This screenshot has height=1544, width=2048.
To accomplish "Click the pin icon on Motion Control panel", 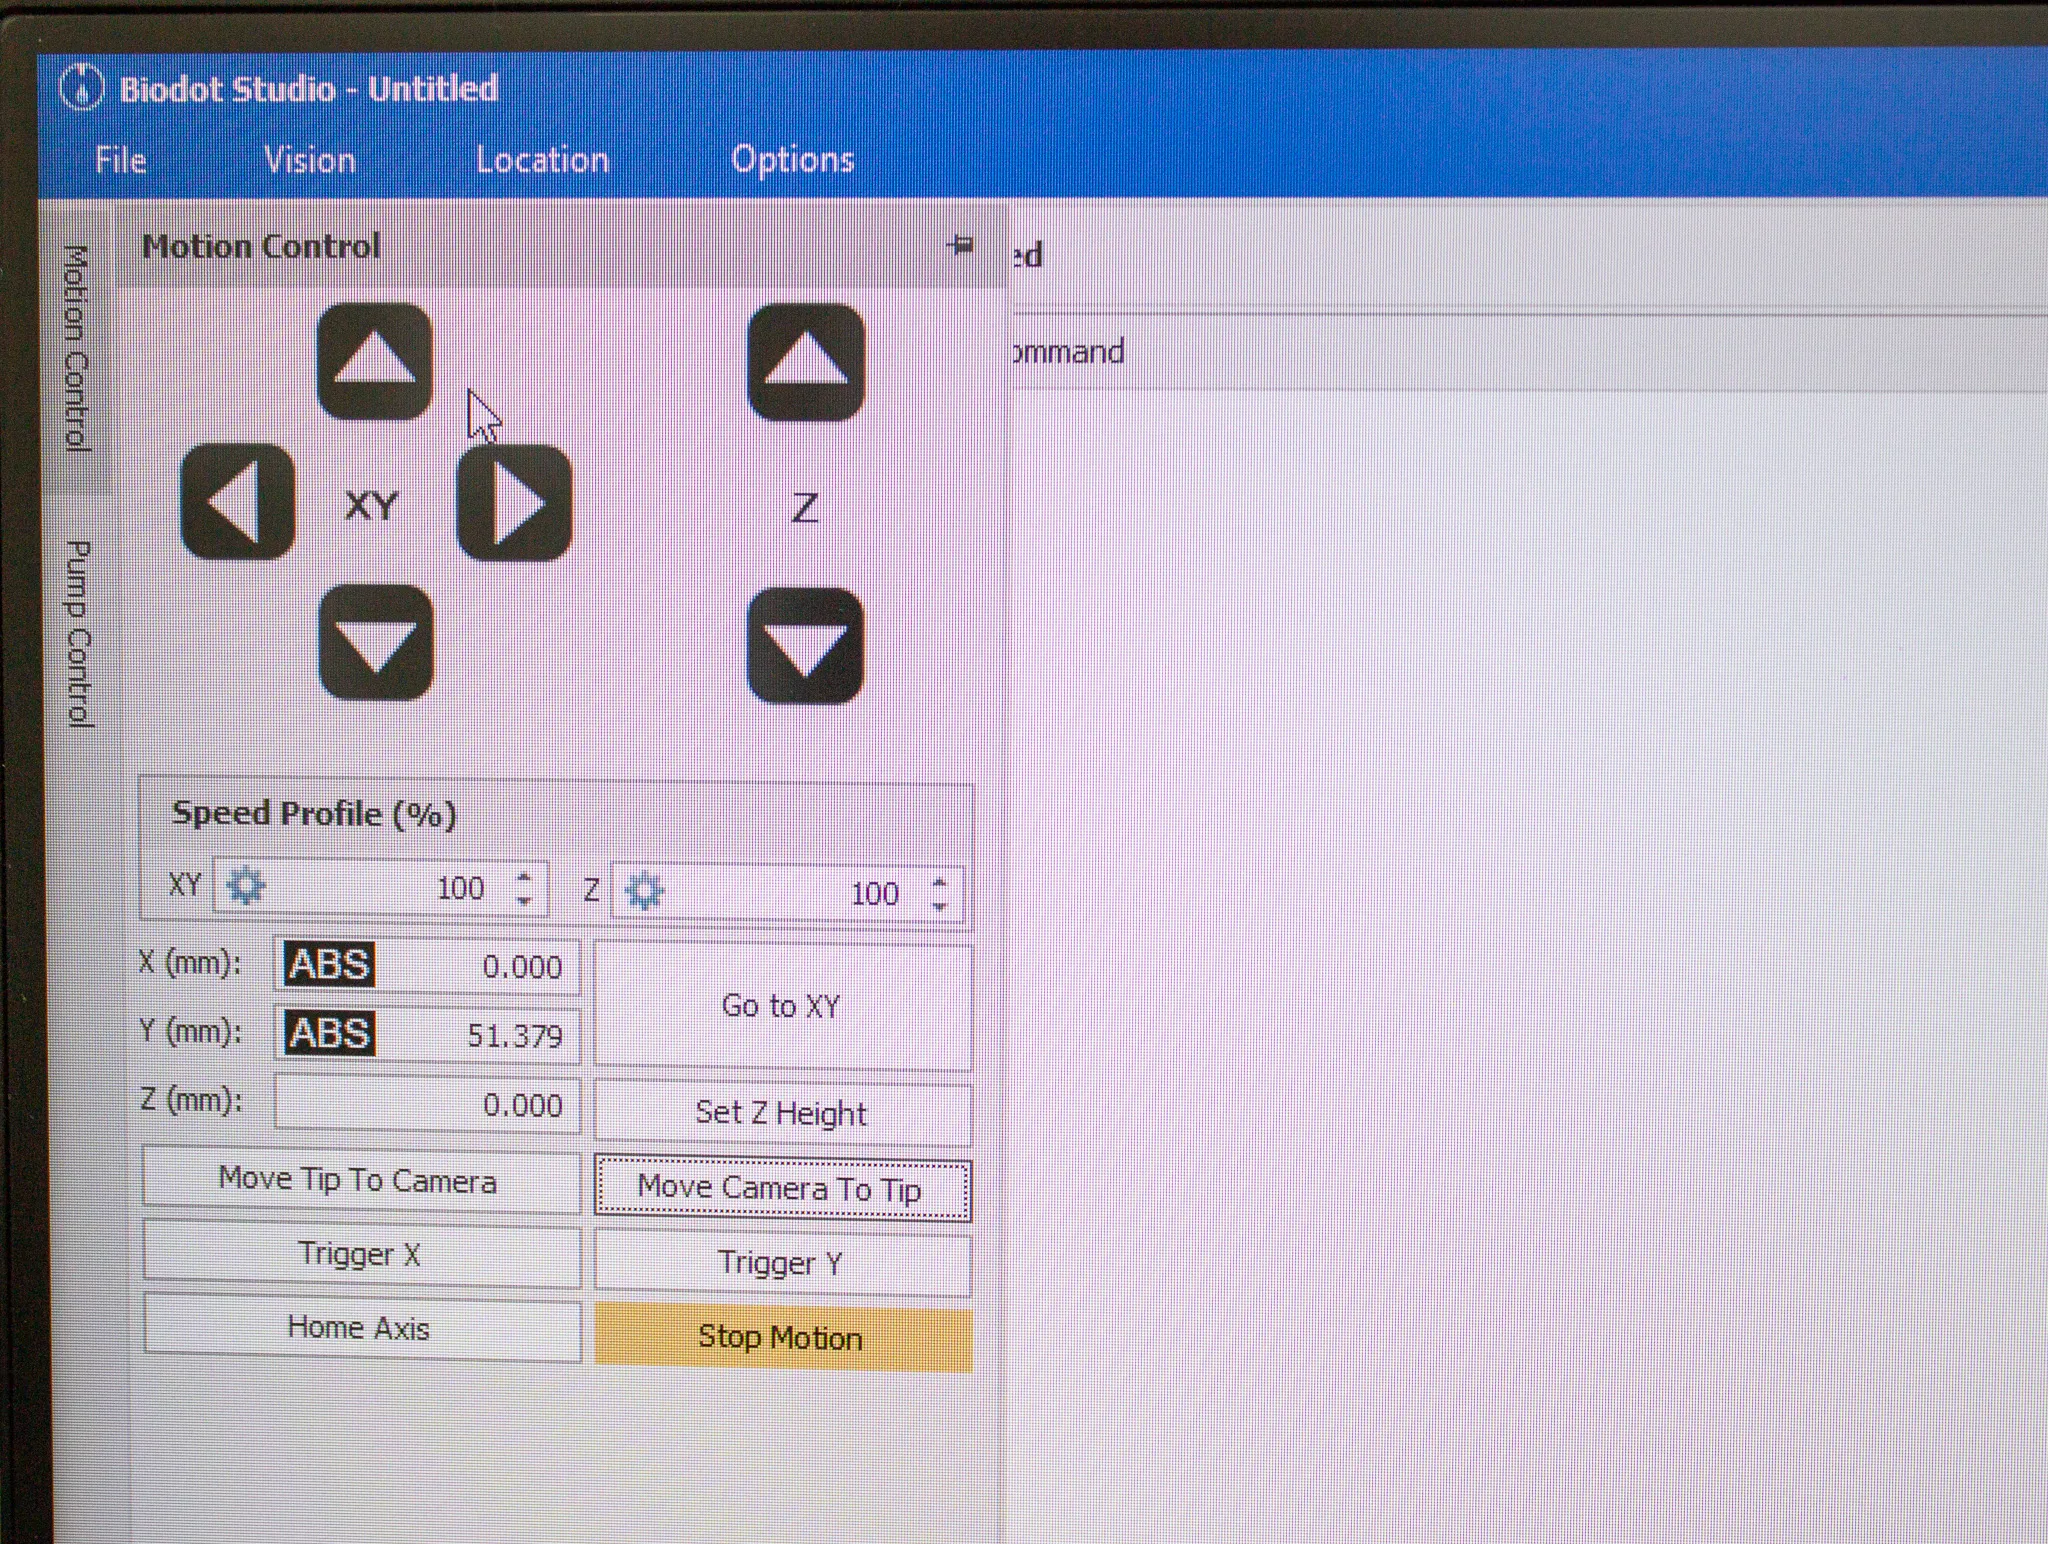I will coord(960,245).
